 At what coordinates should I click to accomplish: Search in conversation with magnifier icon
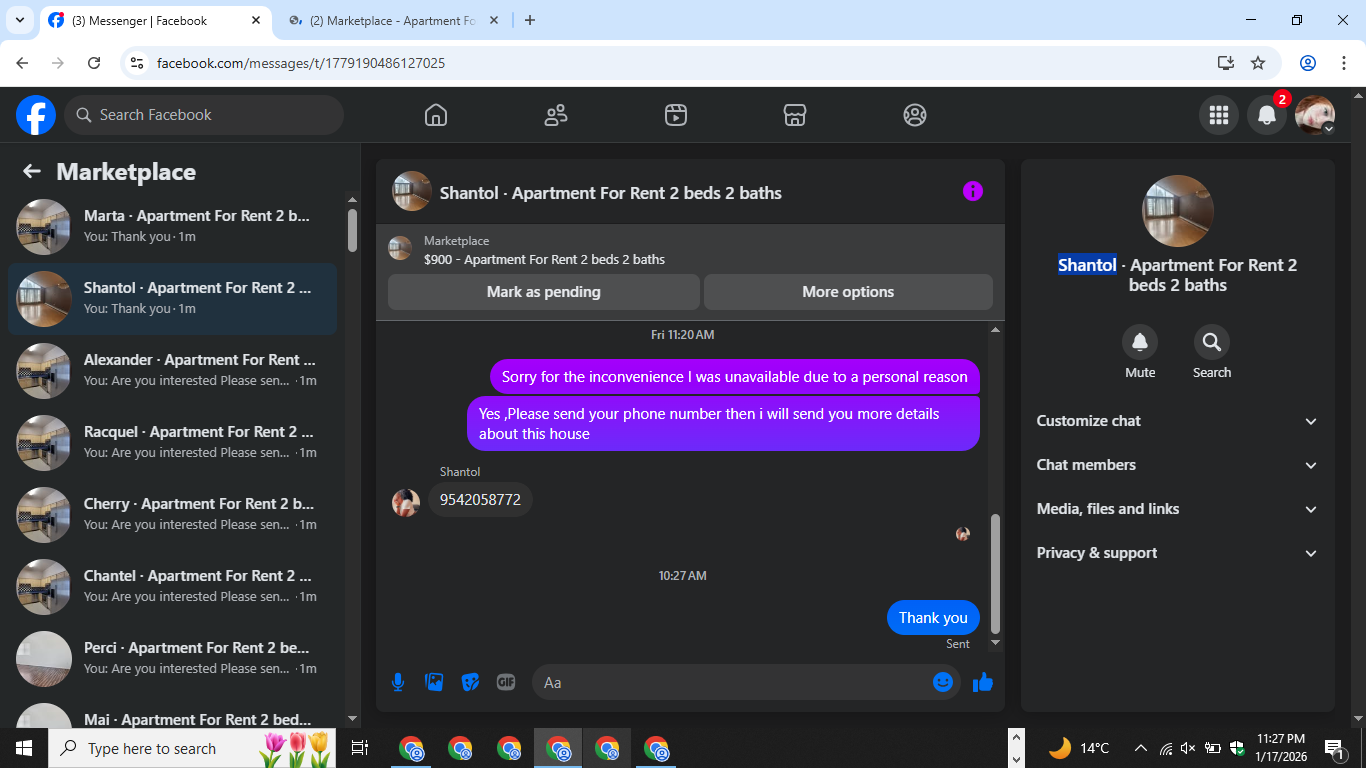[1212, 342]
